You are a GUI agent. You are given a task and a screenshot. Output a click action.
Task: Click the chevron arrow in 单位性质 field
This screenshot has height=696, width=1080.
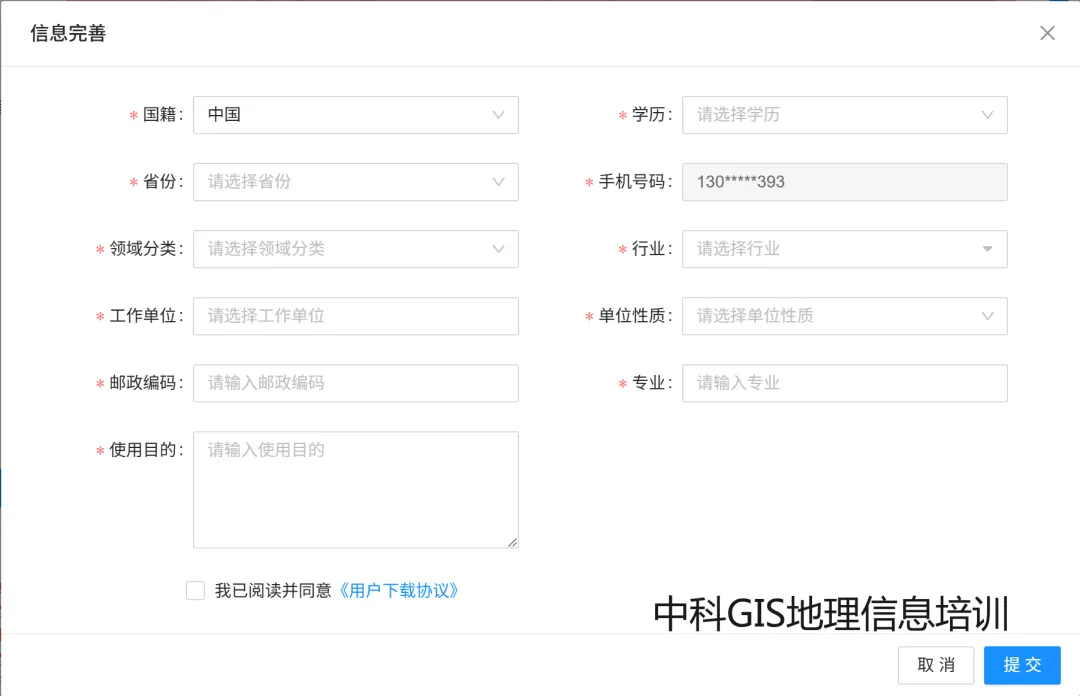coord(987,316)
